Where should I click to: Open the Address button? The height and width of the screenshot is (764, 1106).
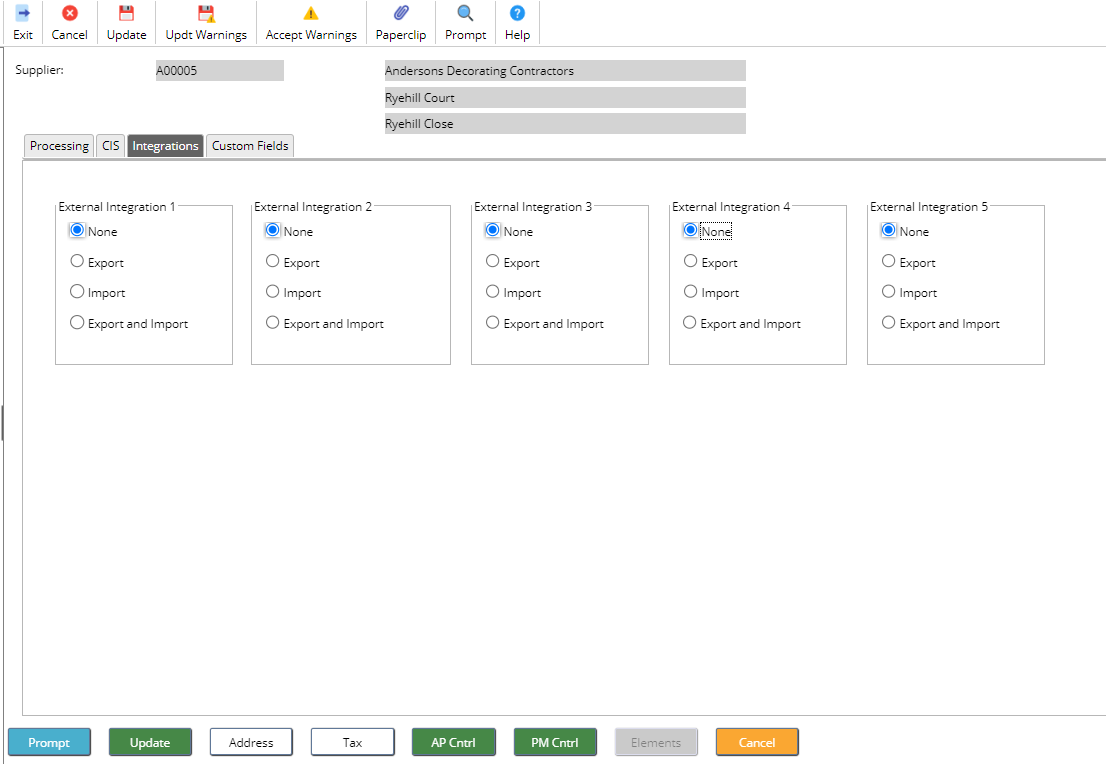251,742
